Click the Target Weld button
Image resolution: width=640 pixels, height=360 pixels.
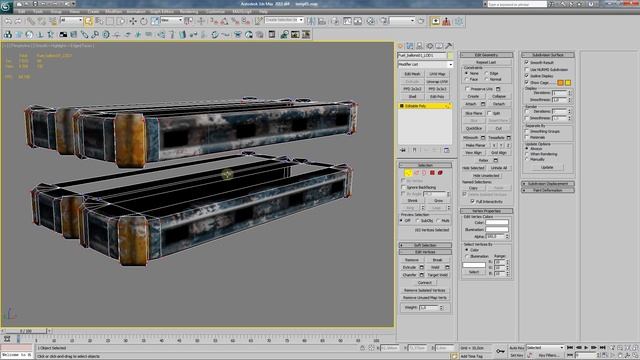click(438, 275)
